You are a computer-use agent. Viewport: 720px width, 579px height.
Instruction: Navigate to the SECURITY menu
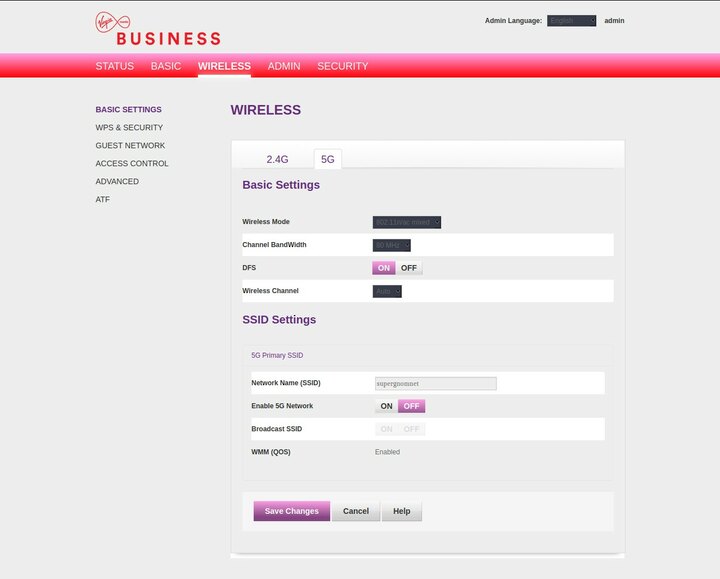[x=343, y=66]
